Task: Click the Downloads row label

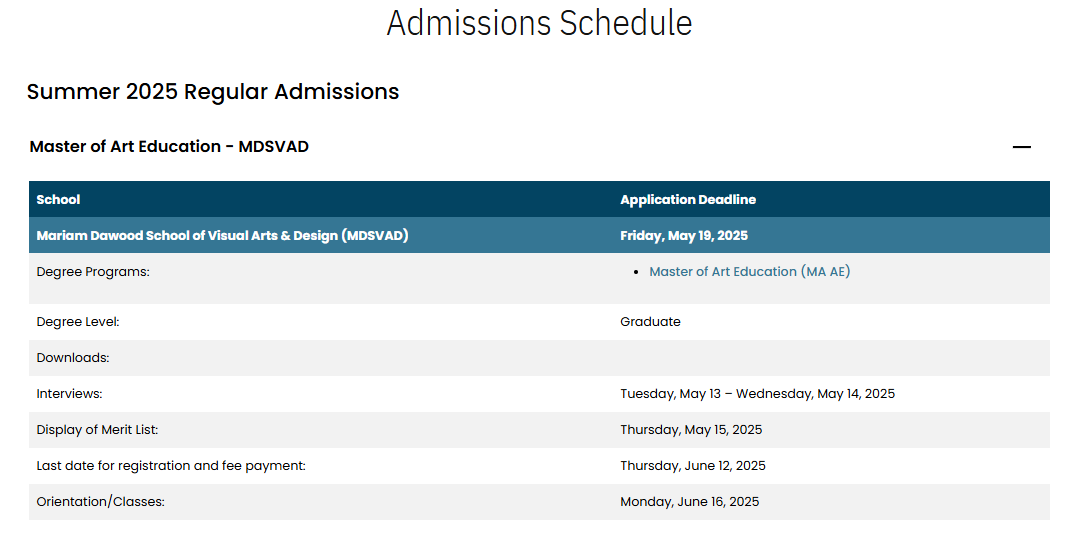Action: (x=72, y=358)
